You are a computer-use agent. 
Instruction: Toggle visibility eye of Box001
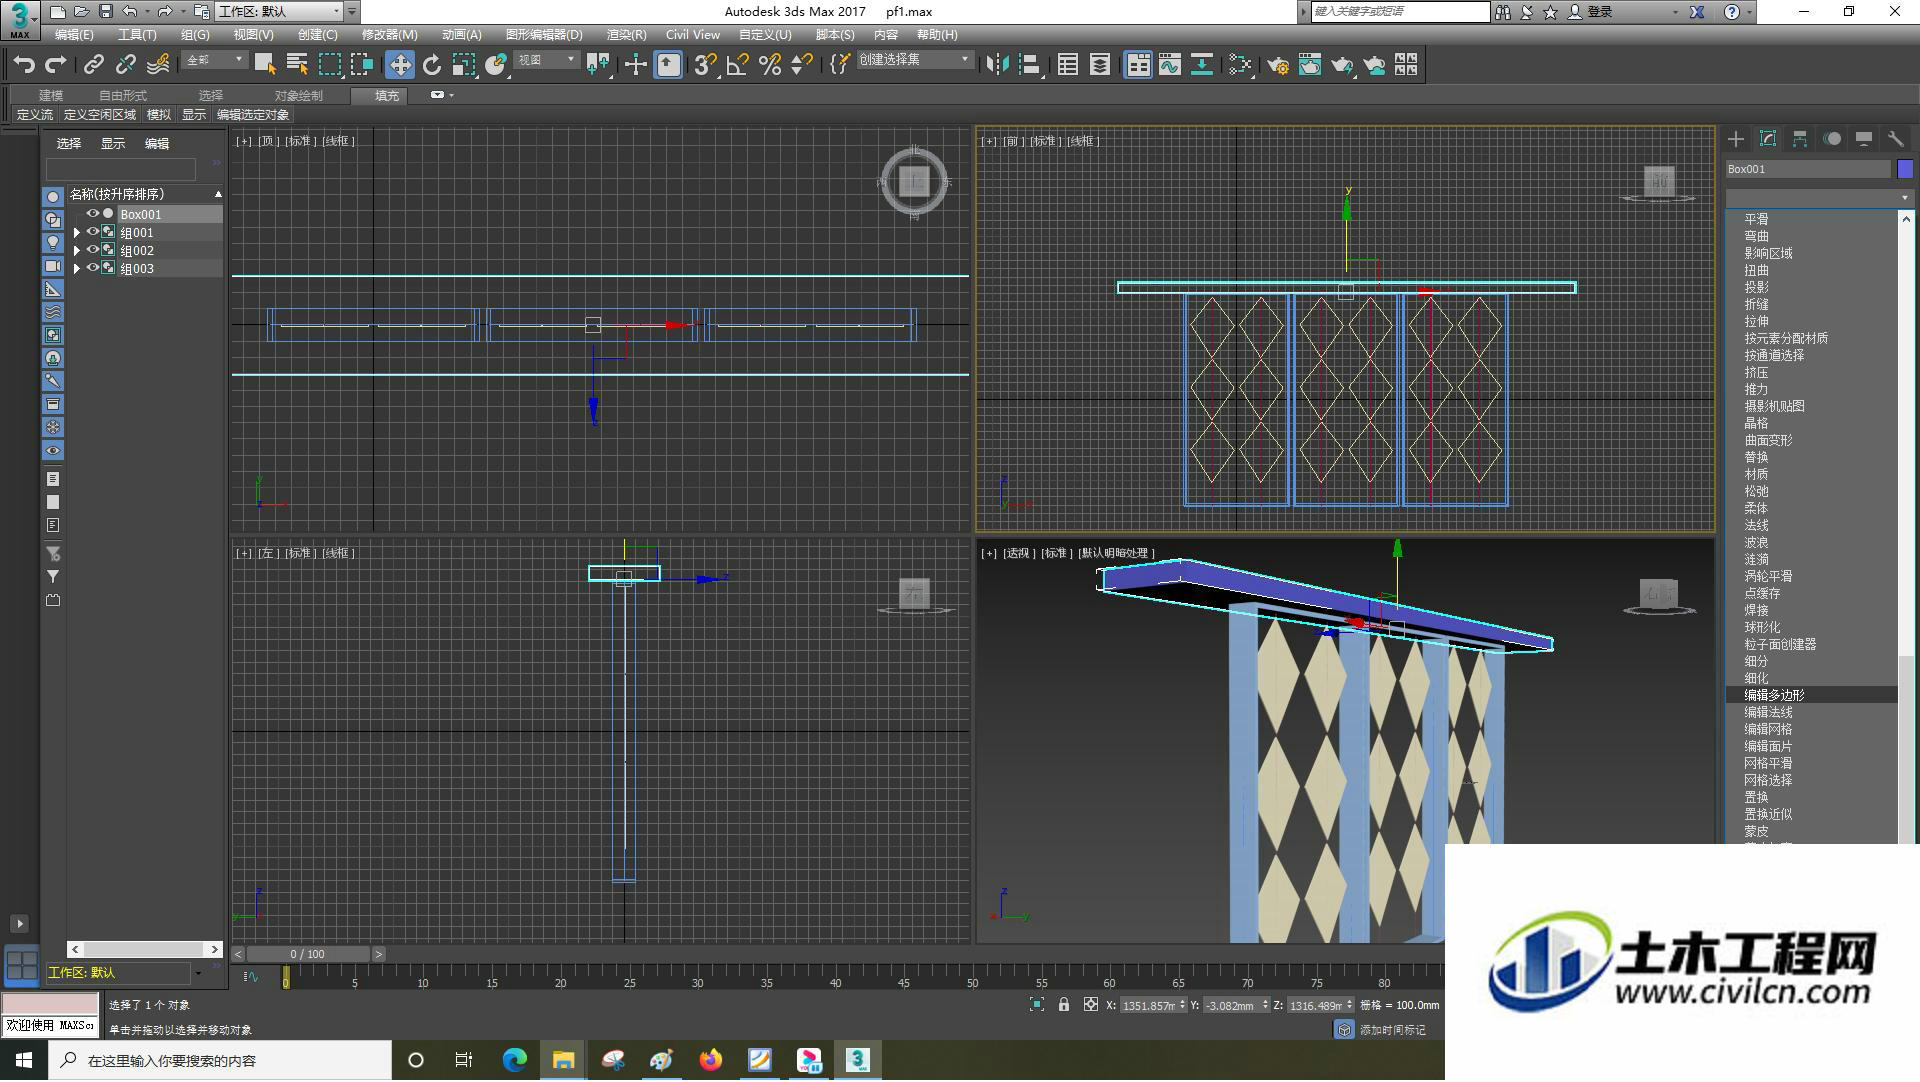click(x=93, y=214)
